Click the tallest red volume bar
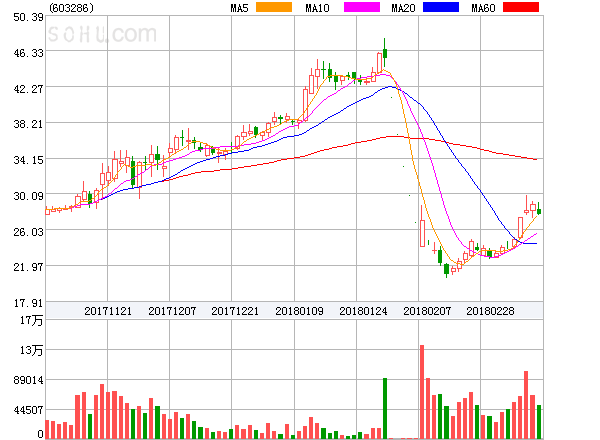Viewport: 600px width, 440px height. [422, 392]
